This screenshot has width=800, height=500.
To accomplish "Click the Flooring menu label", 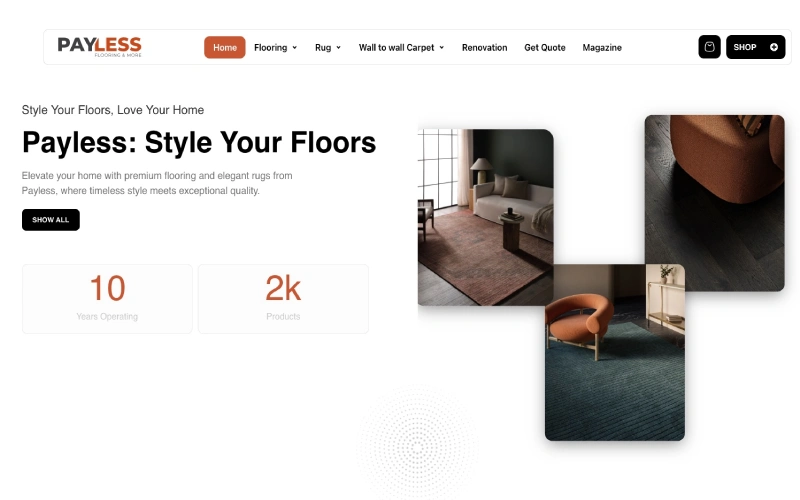I will tap(270, 47).
